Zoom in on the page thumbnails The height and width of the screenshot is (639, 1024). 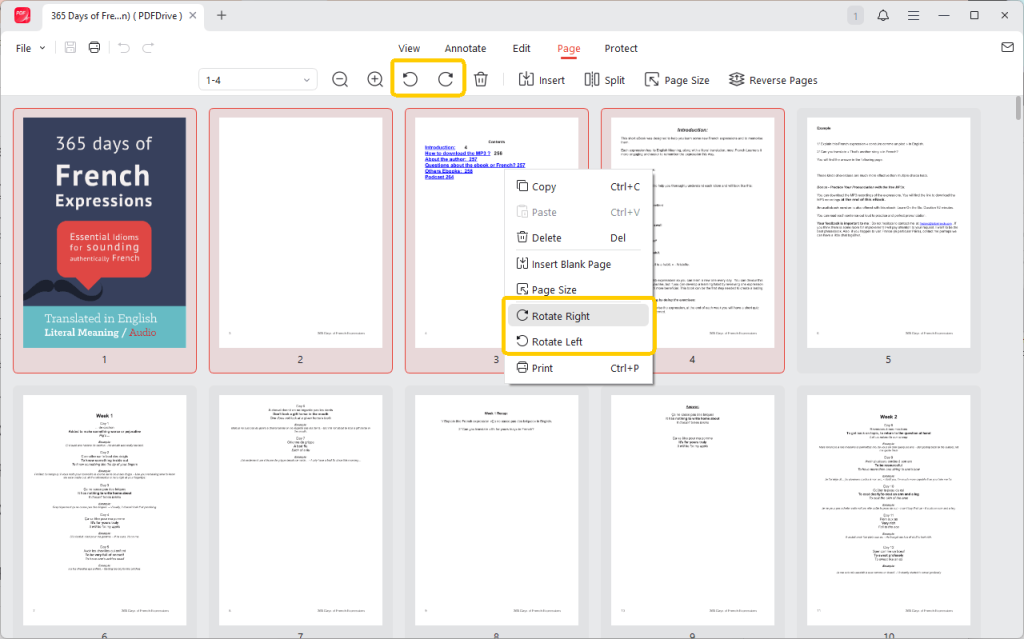[x=374, y=78]
